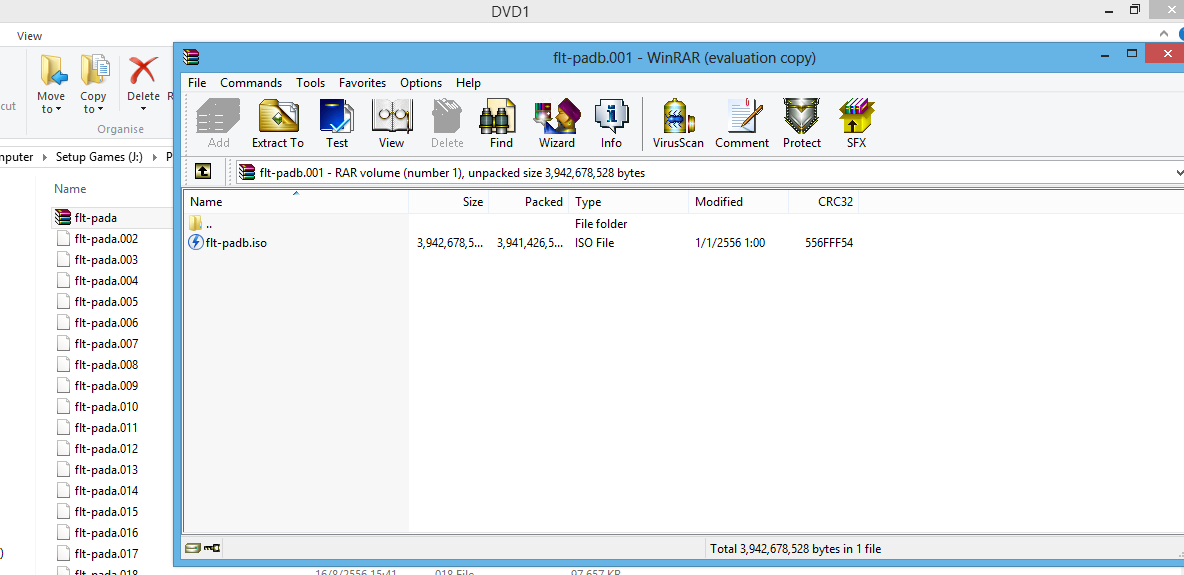Viewport: 1184px width, 575px height.
Task: Expand the Explorer Delete dropdown arrow
Action: [x=143, y=110]
